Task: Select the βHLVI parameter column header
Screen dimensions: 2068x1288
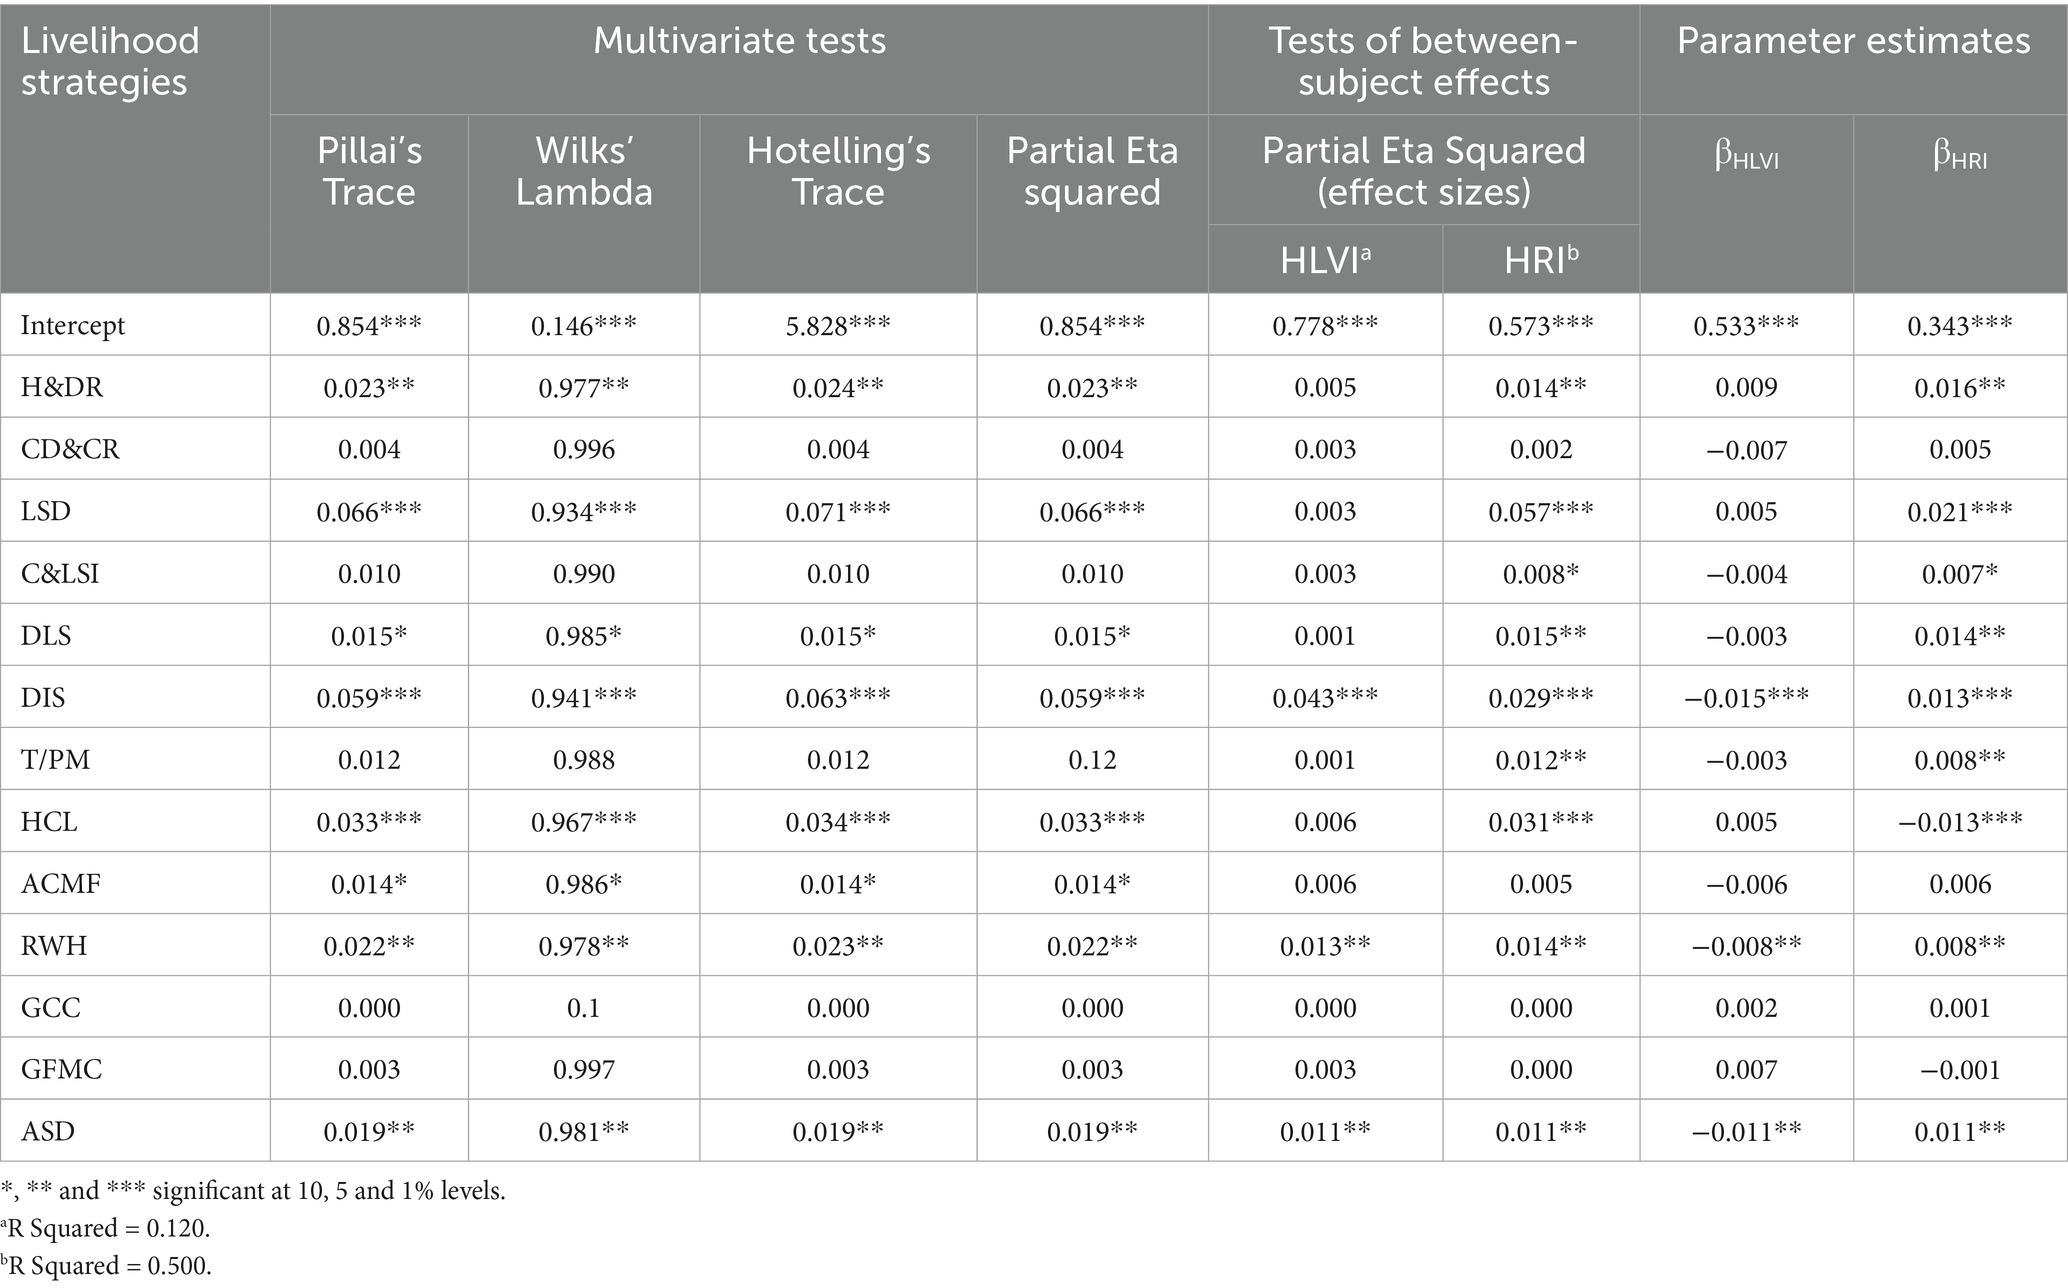Action: (x=1746, y=158)
